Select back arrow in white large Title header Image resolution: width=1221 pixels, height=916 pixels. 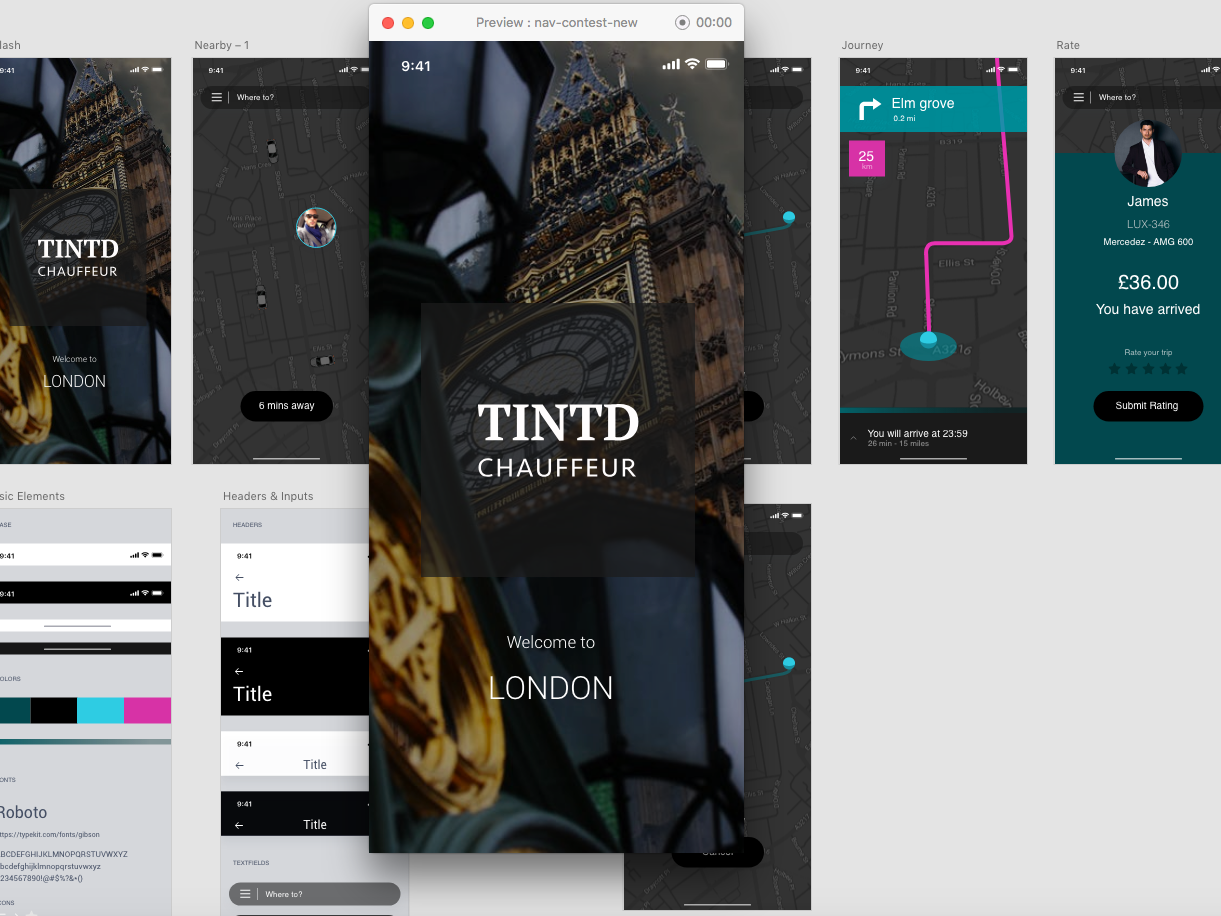(239, 577)
